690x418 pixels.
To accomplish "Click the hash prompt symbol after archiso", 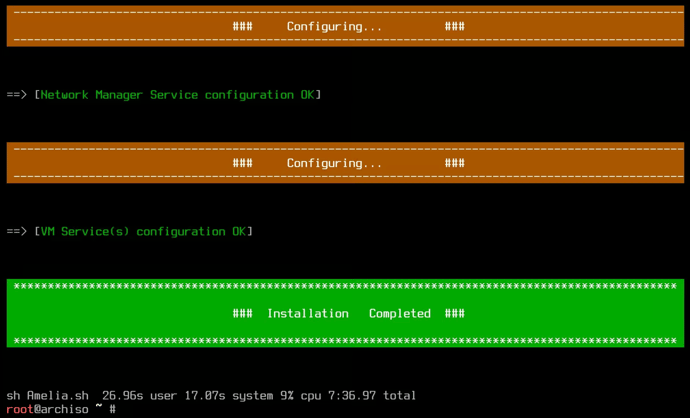I will pyautogui.click(x=113, y=409).
